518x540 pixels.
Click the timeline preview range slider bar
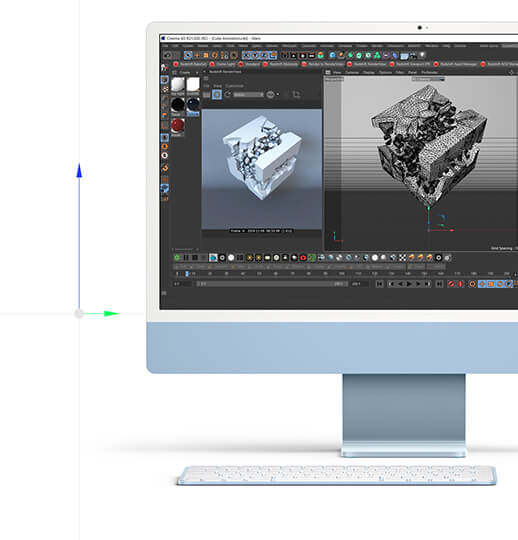[x=271, y=284]
